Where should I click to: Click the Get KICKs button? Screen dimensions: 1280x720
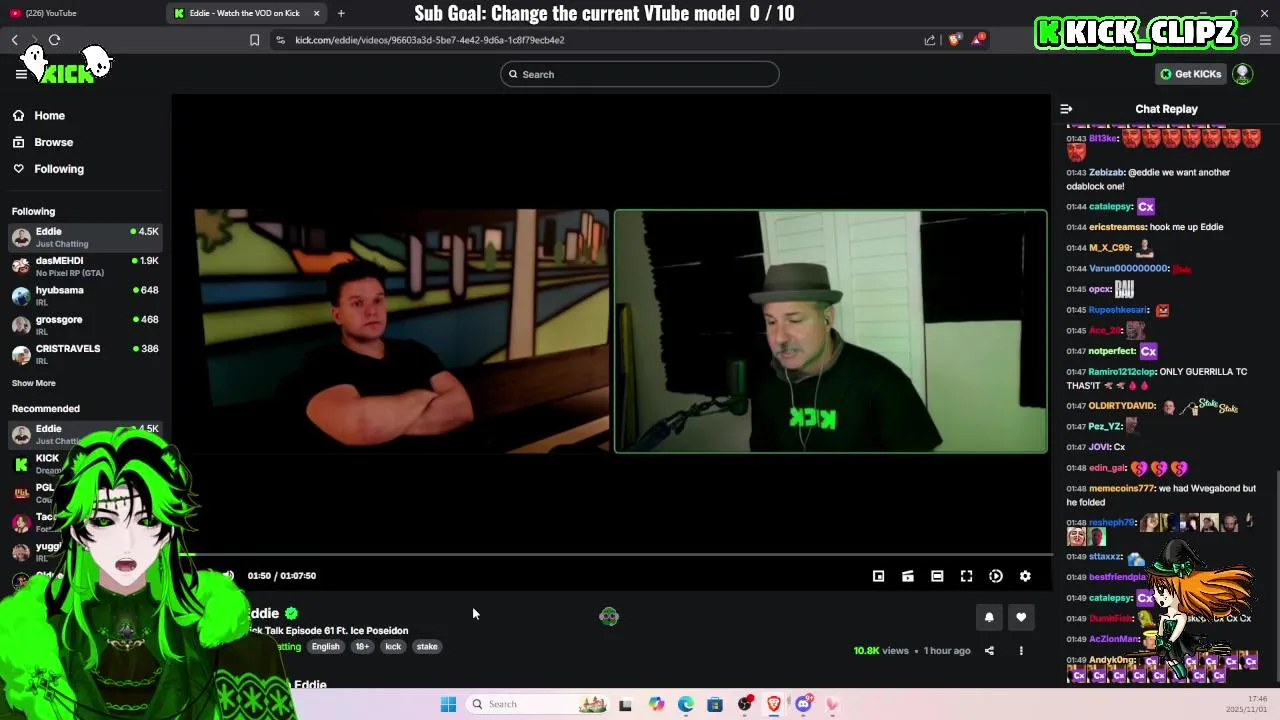click(1190, 74)
